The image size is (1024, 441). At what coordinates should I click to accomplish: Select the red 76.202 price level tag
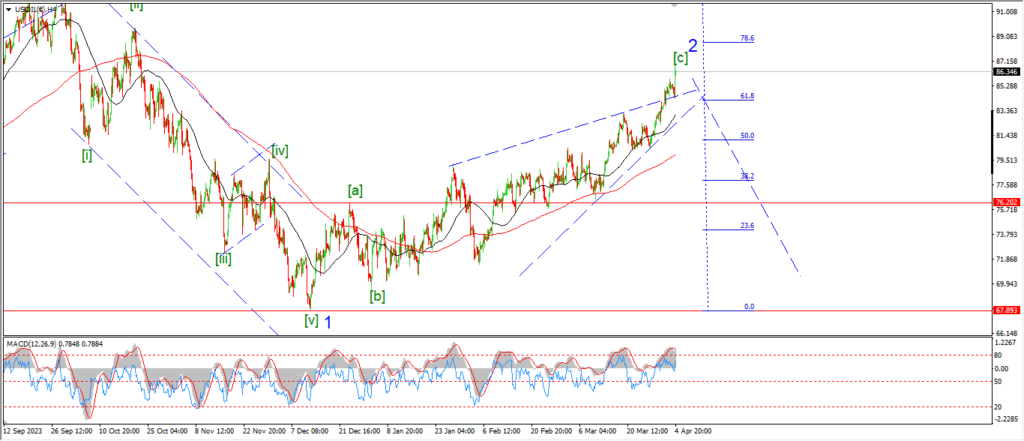[x=1006, y=203]
